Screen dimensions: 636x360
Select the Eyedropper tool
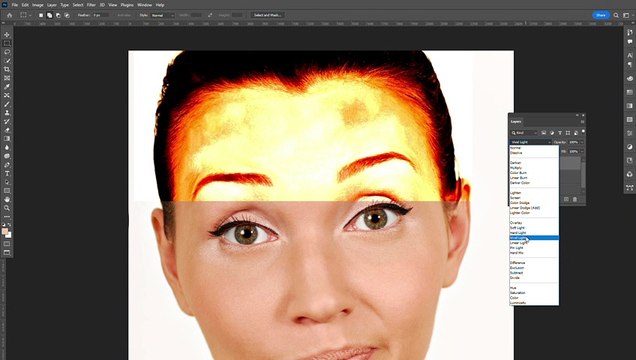coord(7,87)
